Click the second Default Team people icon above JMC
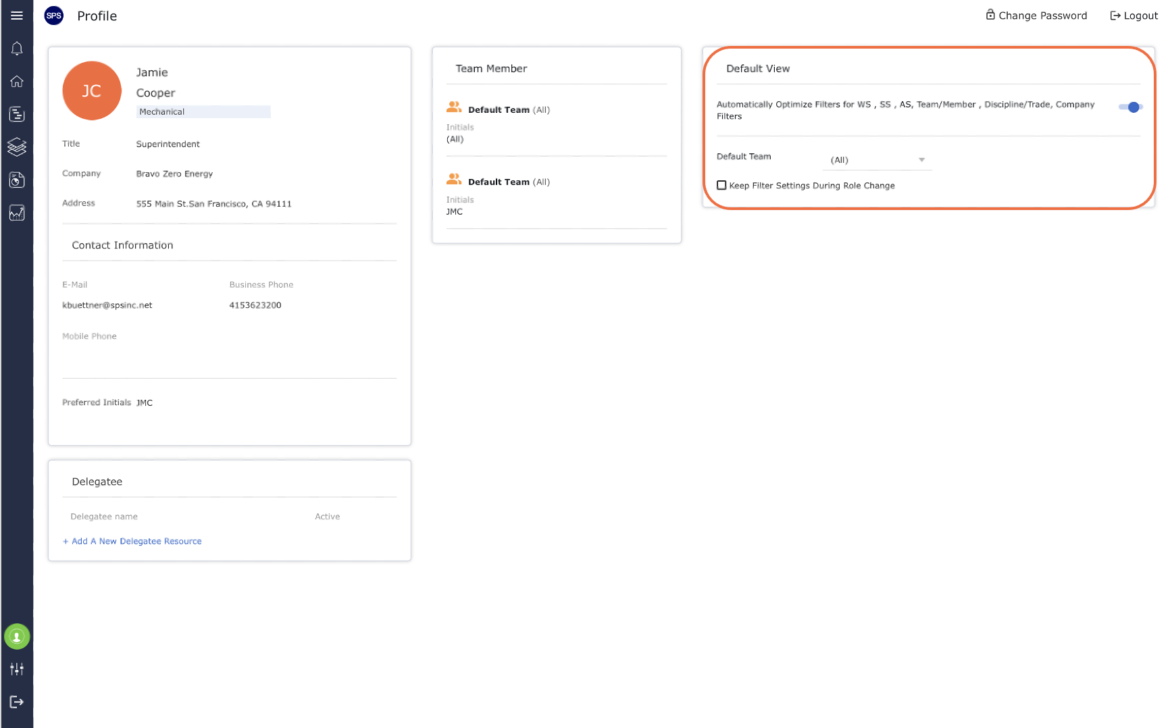This screenshot has height=728, width=1170. pyautogui.click(x=454, y=180)
